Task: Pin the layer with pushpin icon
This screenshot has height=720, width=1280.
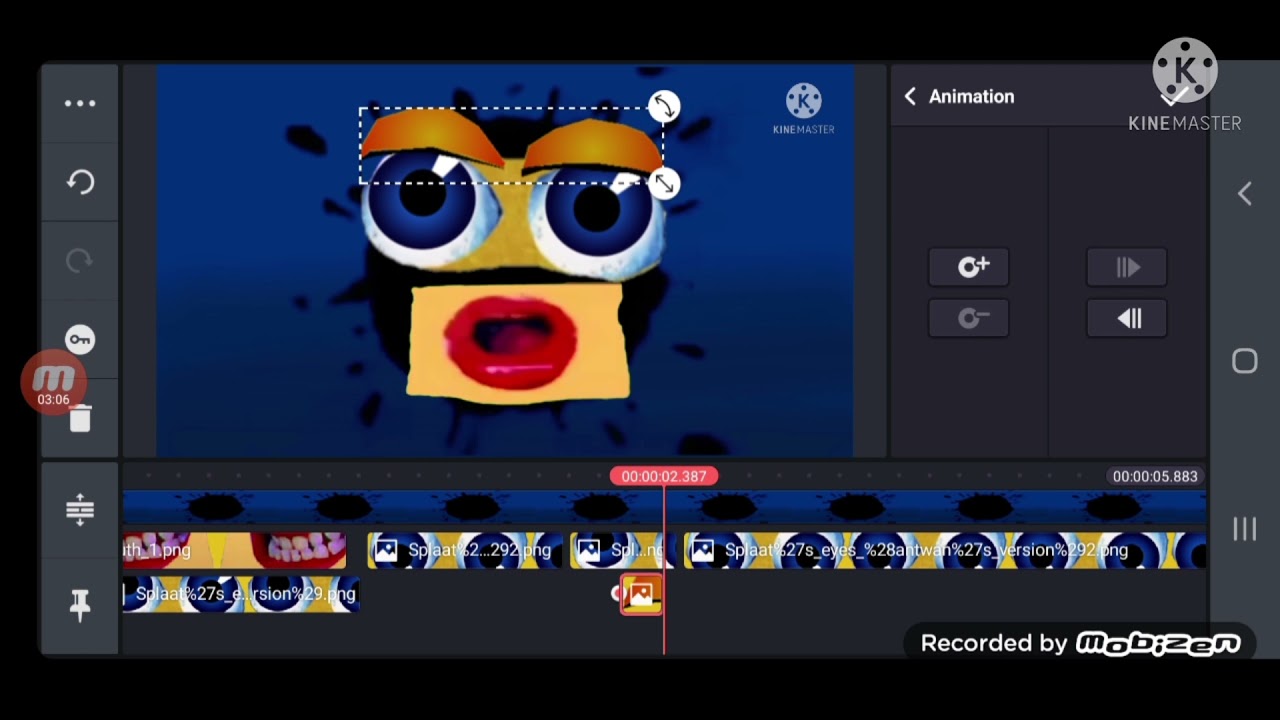Action: [80, 604]
